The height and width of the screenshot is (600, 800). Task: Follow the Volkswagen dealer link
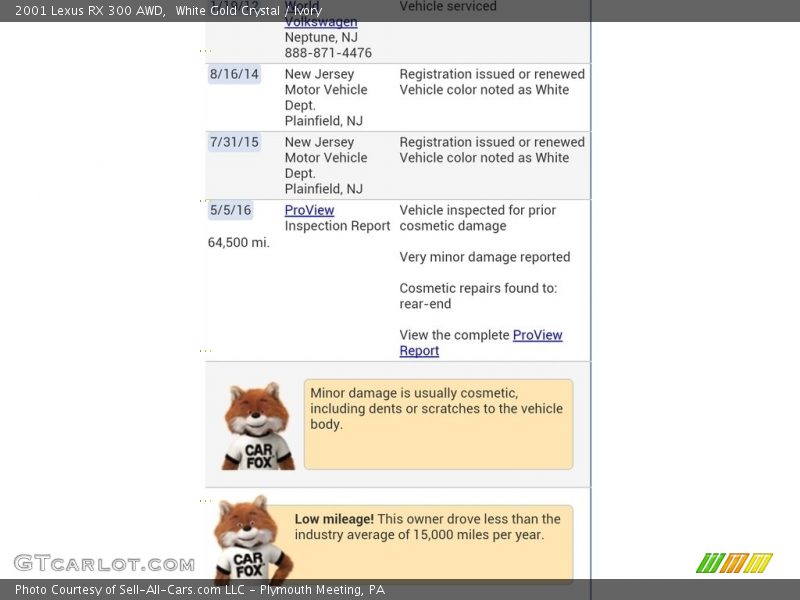point(321,22)
